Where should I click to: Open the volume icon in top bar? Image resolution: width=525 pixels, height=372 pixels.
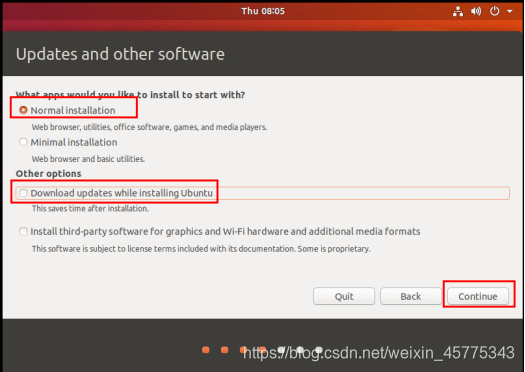[x=476, y=11]
